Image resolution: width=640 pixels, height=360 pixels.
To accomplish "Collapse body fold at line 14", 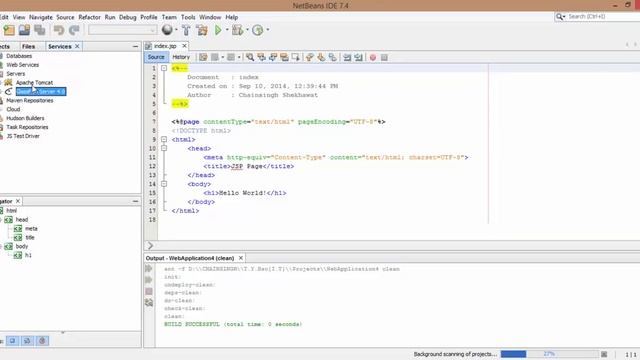I will tap(164, 184).
